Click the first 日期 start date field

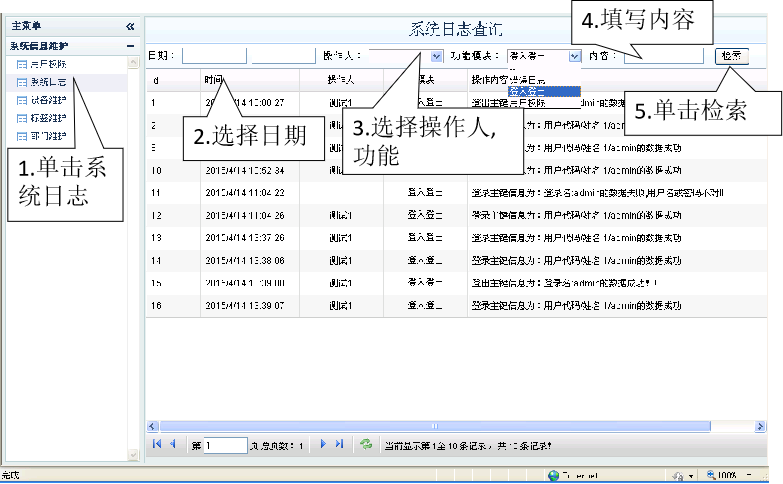pos(214,56)
